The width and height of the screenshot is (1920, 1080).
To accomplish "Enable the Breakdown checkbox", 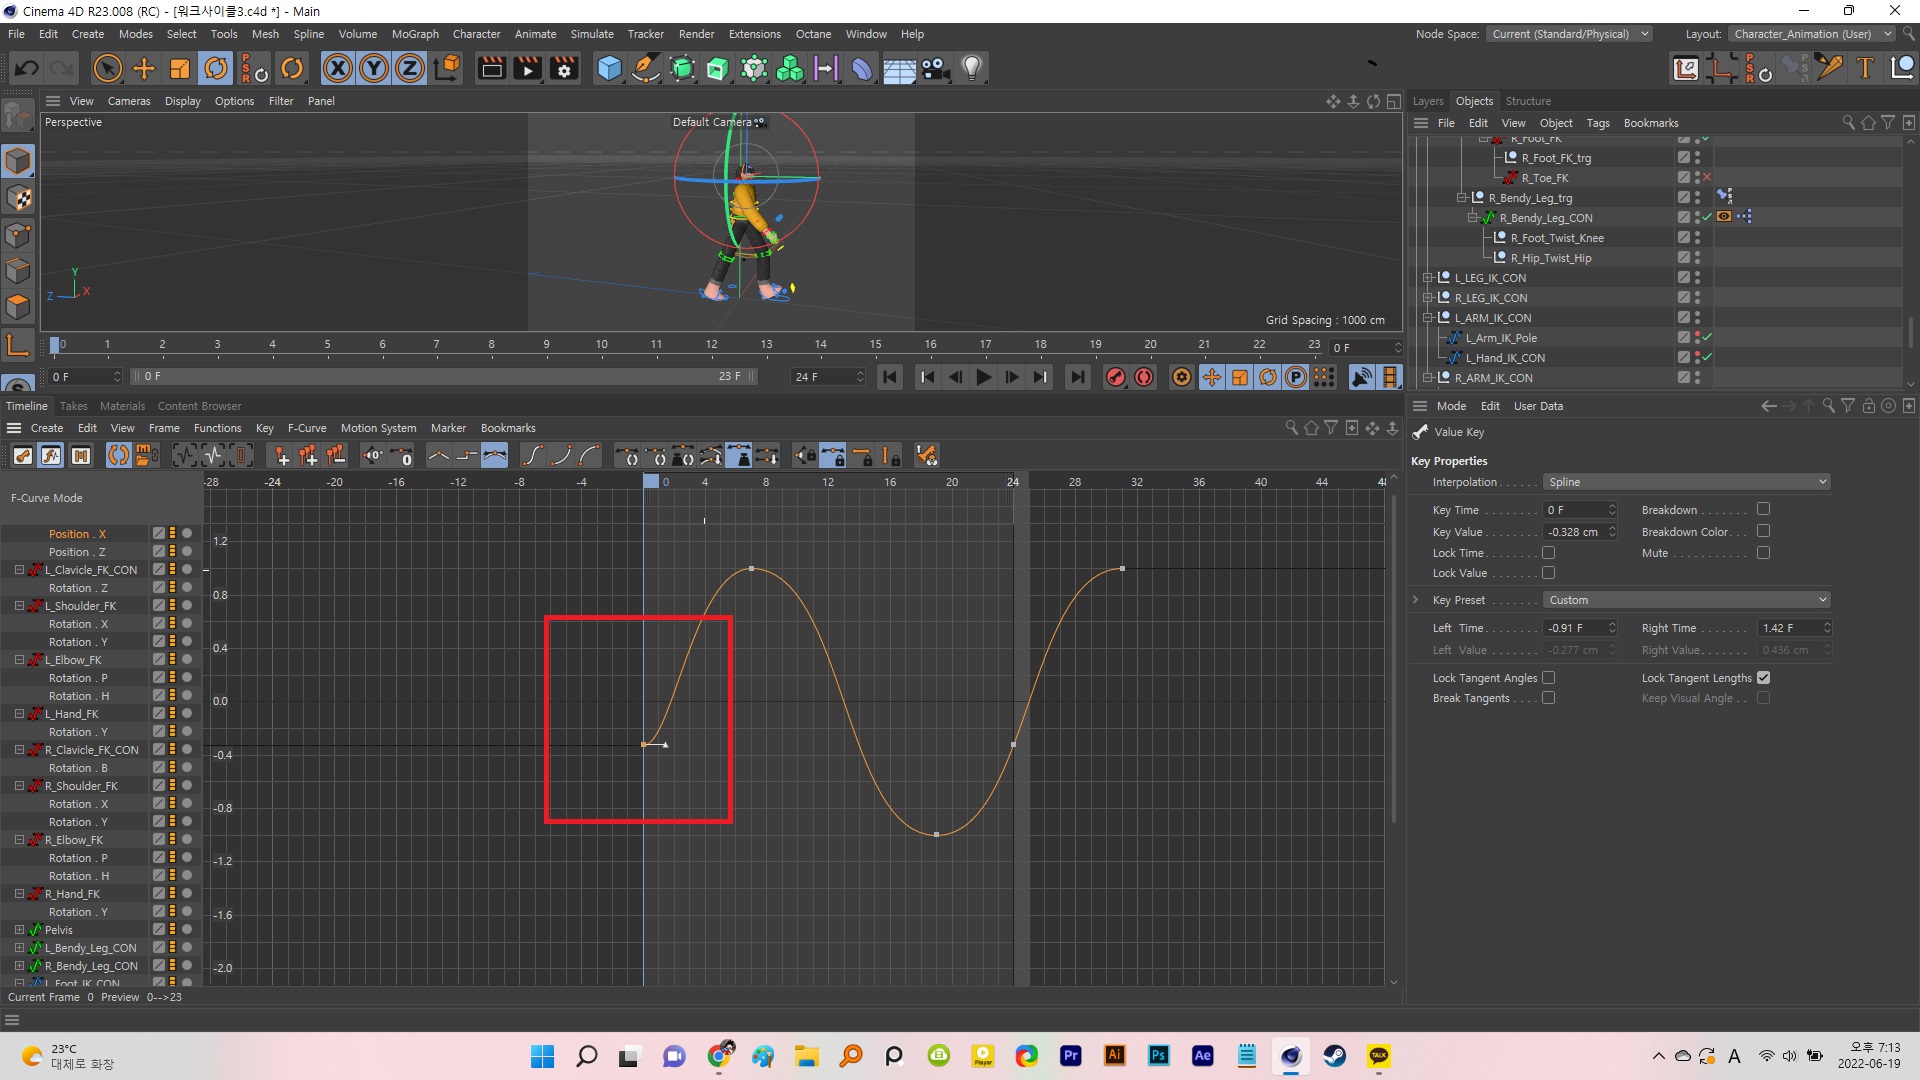I will coord(1763,509).
